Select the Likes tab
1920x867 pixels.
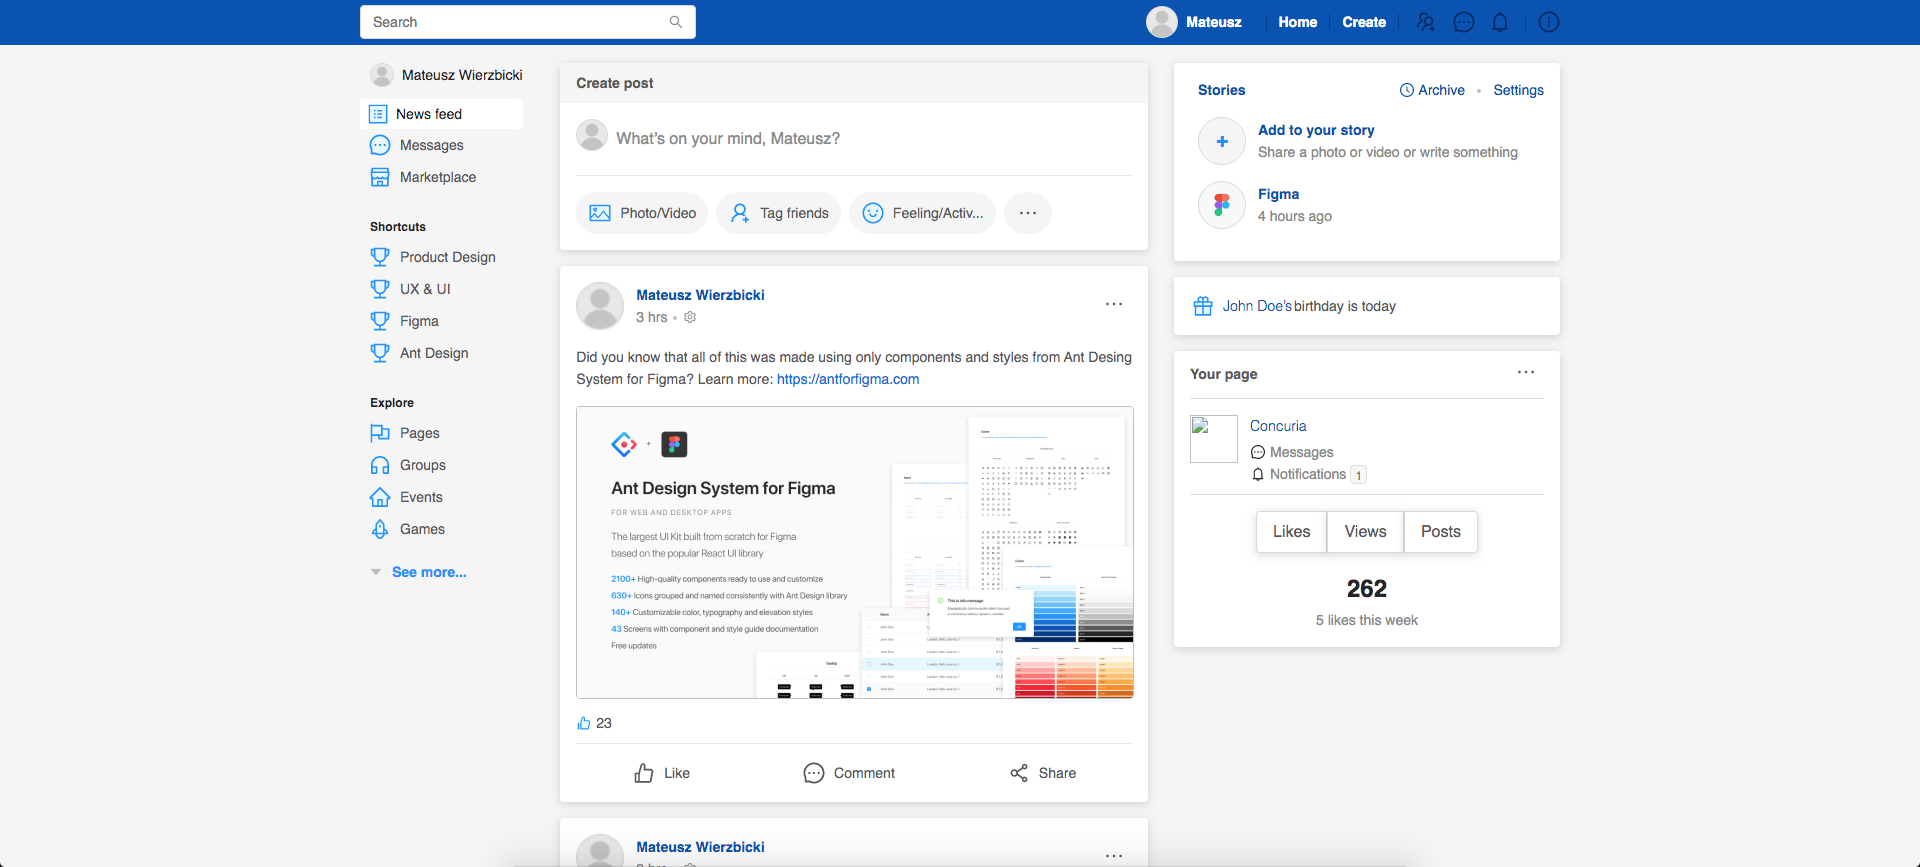(x=1291, y=532)
